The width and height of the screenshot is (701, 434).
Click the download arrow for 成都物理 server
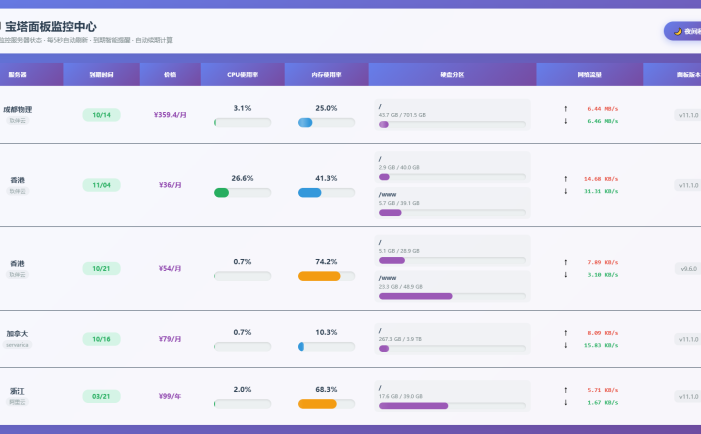pyautogui.click(x=565, y=121)
